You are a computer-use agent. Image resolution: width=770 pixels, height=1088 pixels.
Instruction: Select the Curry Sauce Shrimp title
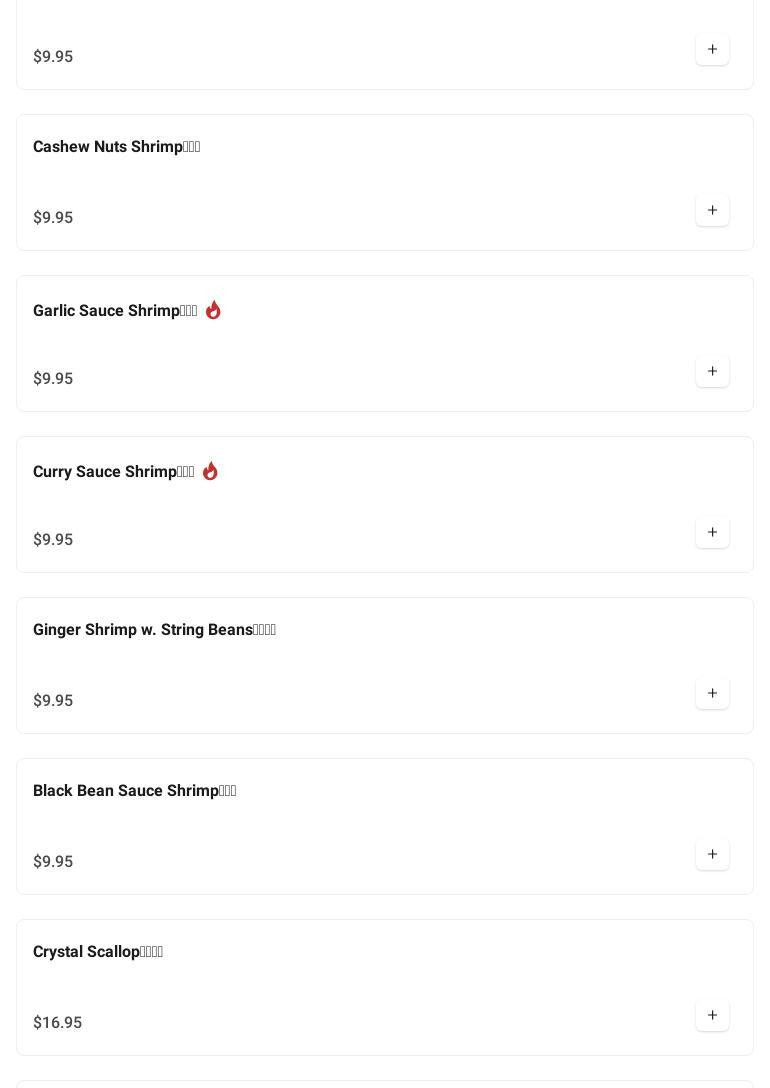[x=114, y=471]
